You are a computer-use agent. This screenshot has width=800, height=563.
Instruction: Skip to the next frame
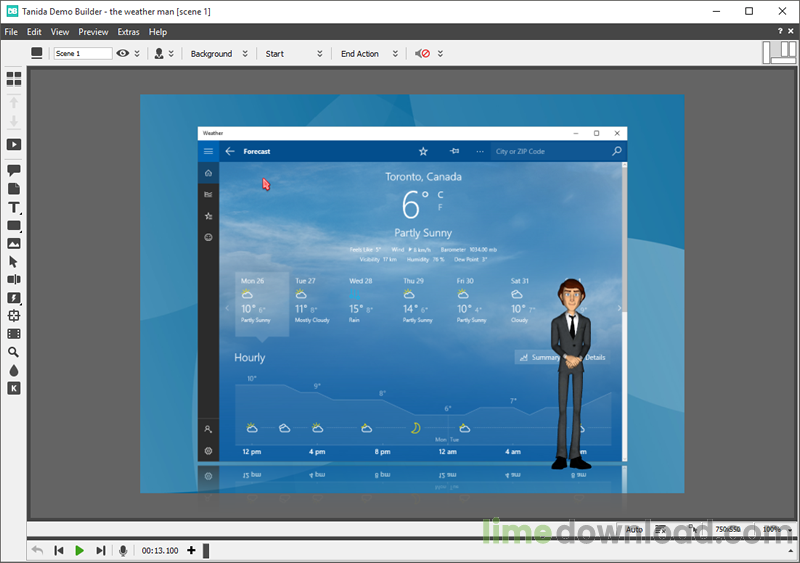coord(101,550)
